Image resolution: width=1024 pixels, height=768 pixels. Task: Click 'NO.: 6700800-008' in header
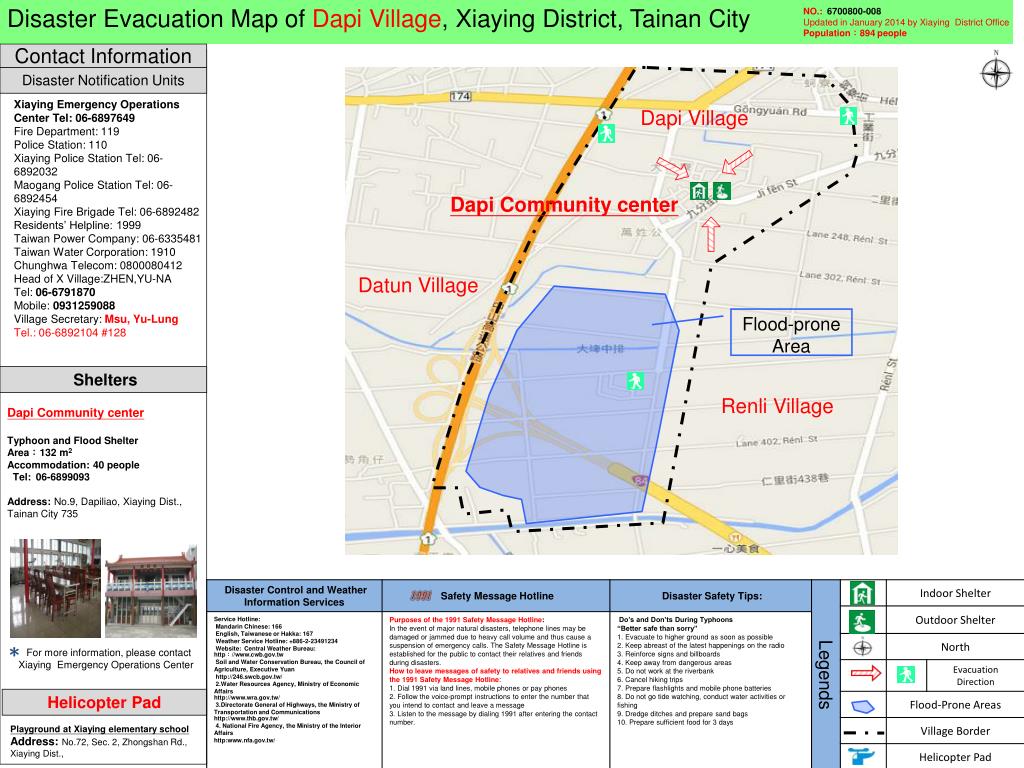tap(842, 11)
